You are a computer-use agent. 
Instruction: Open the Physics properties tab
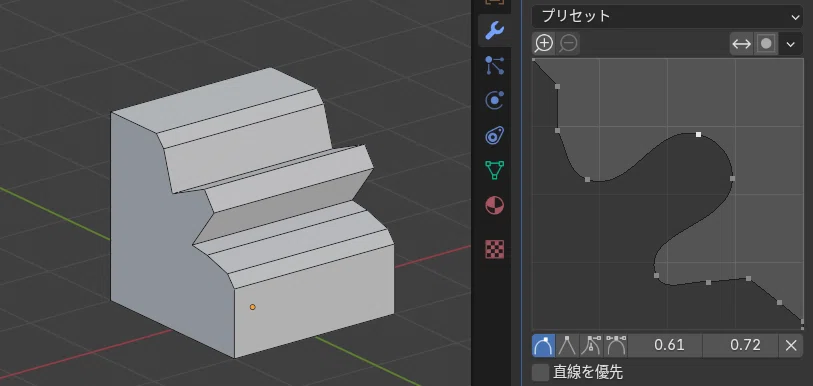(x=494, y=100)
